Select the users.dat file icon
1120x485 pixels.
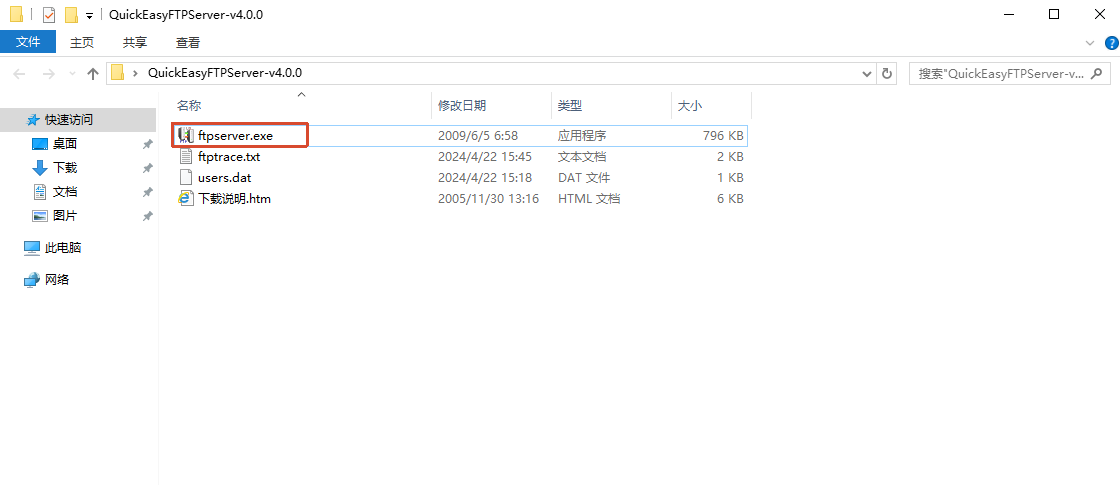pyautogui.click(x=186, y=177)
